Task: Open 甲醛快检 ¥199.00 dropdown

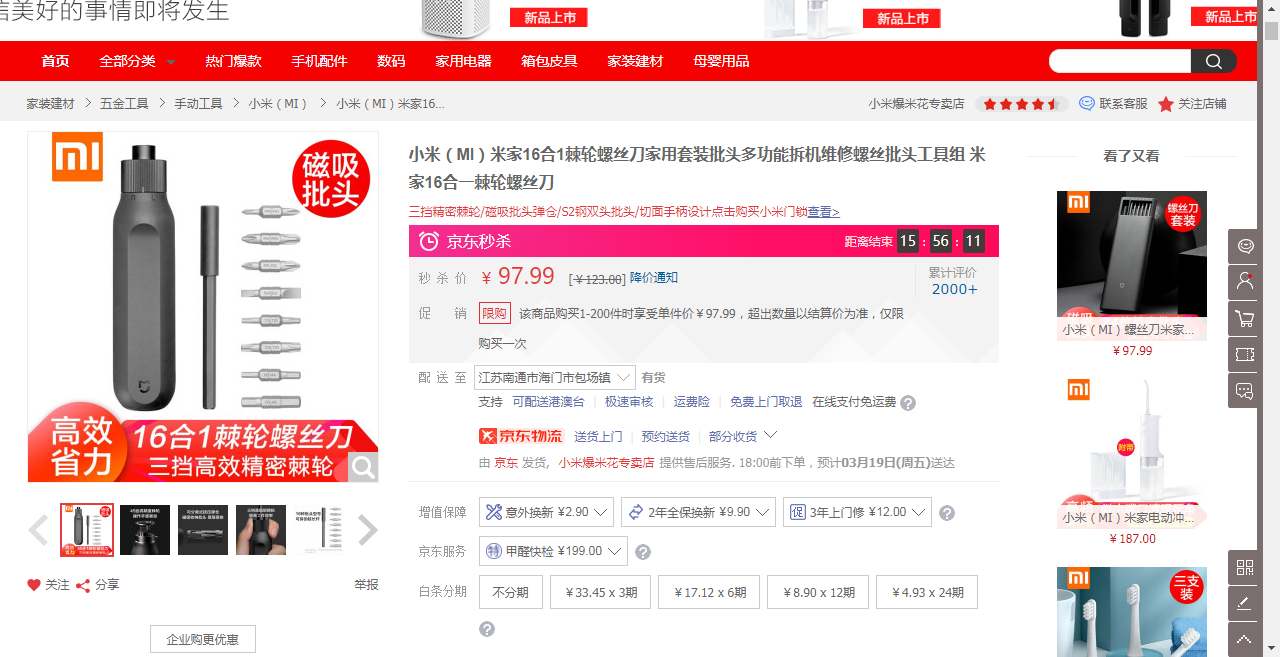Action: tap(553, 551)
